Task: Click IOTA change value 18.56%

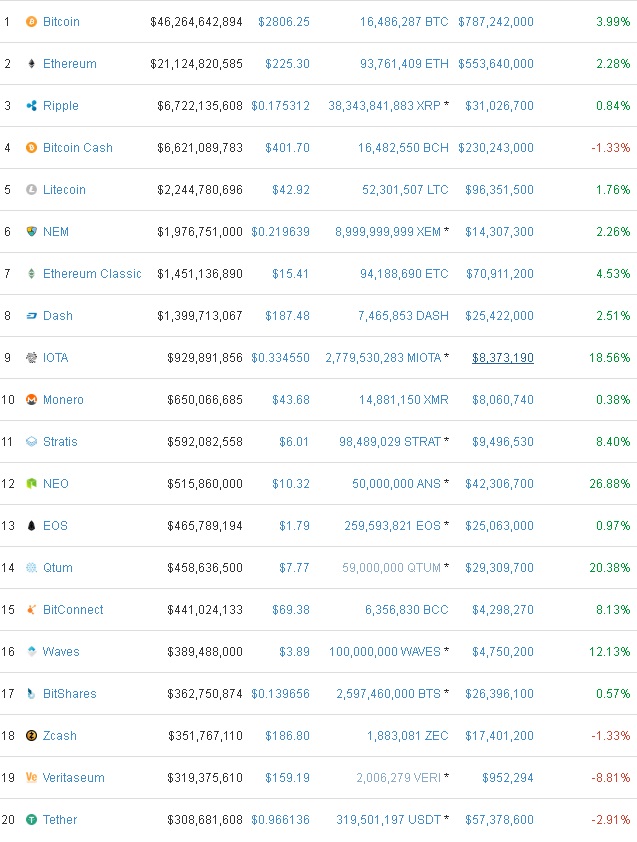Action: click(610, 358)
